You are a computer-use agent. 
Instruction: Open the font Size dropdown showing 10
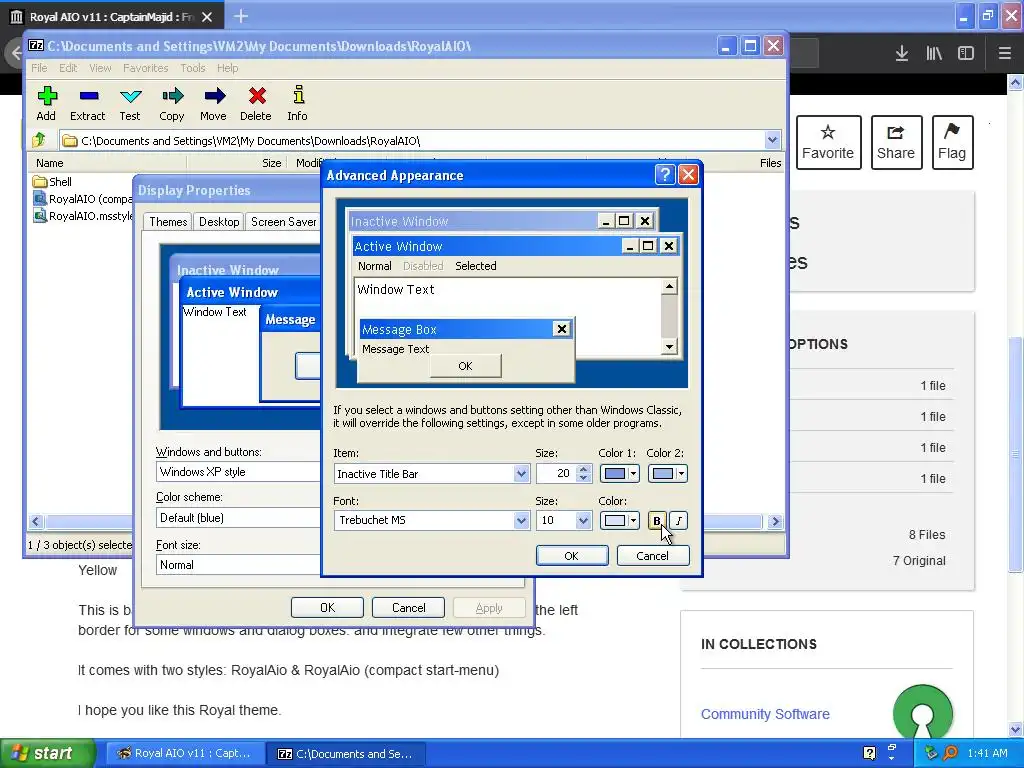564,520
